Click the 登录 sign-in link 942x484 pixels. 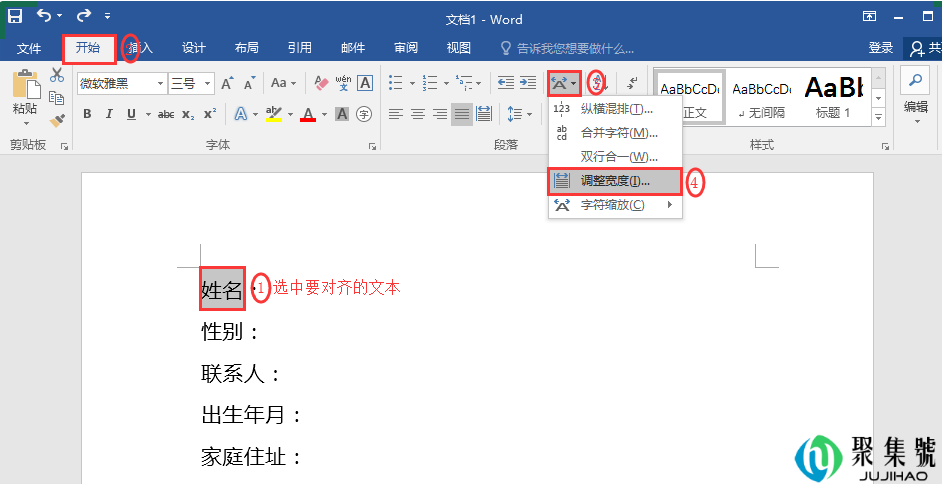coord(881,48)
